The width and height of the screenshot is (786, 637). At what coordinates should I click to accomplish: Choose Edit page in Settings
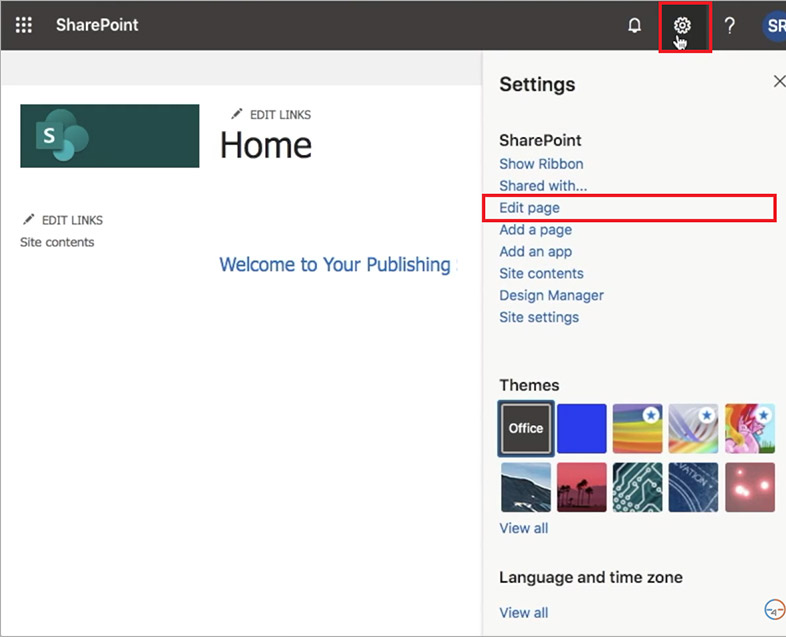click(529, 208)
